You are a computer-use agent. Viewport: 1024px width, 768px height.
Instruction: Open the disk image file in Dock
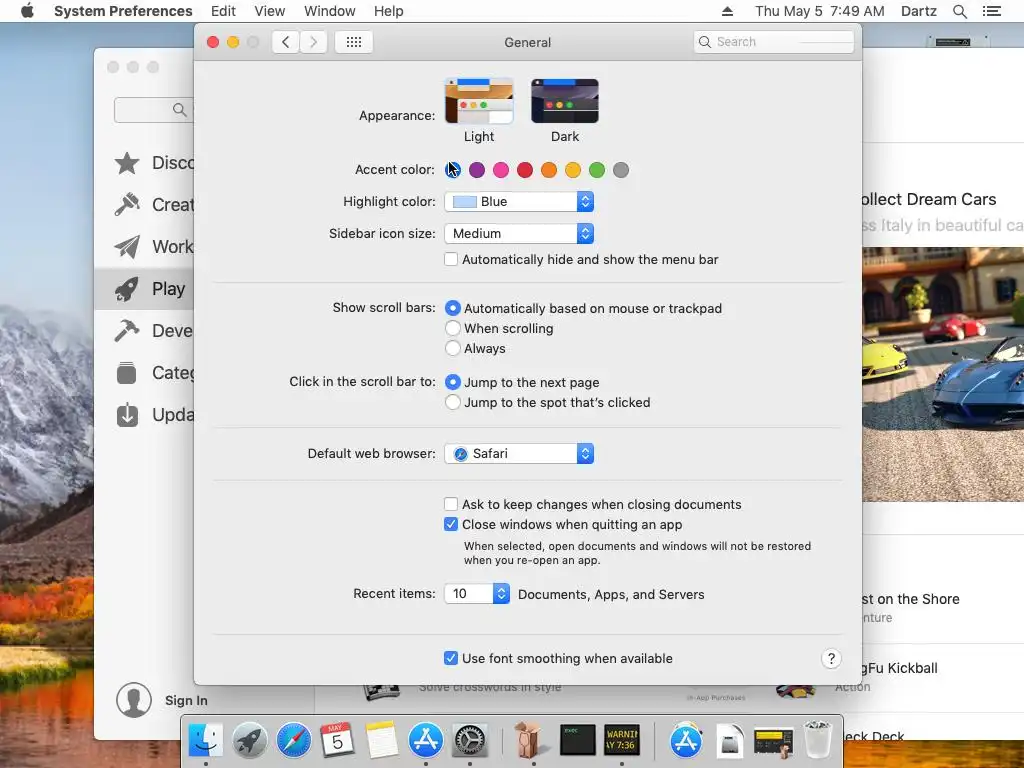pos(729,741)
